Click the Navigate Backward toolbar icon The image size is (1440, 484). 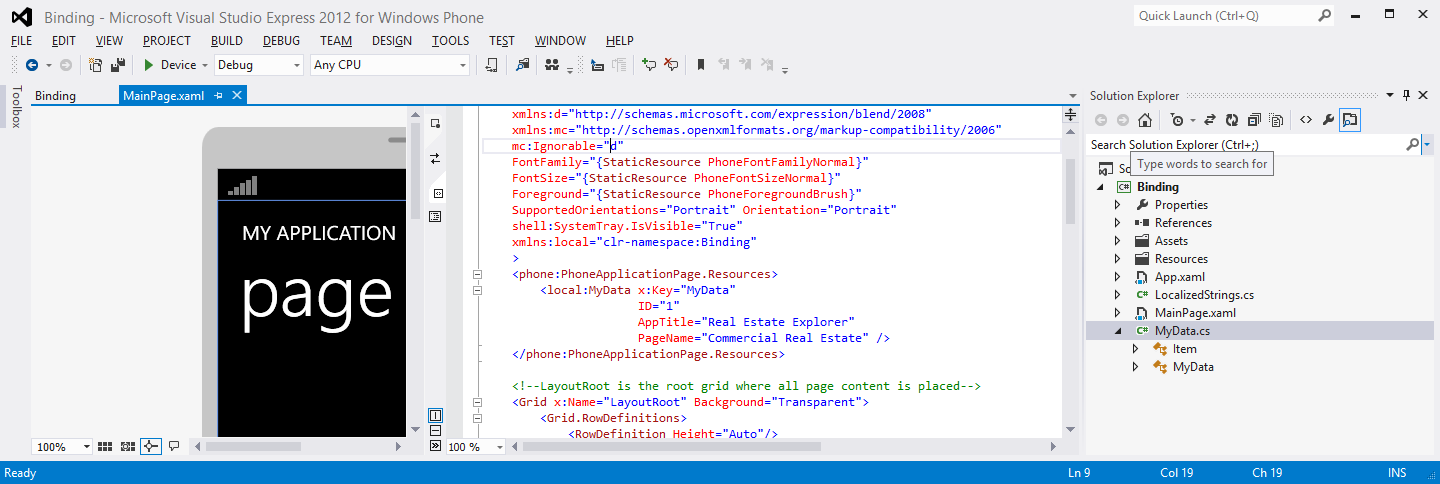pyautogui.click(x=32, y=65)
